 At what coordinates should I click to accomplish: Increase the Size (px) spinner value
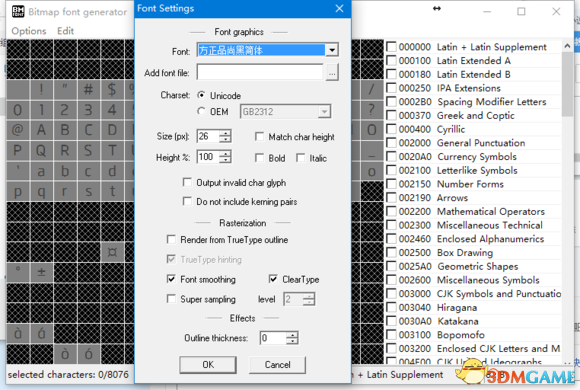pos(225,133)
